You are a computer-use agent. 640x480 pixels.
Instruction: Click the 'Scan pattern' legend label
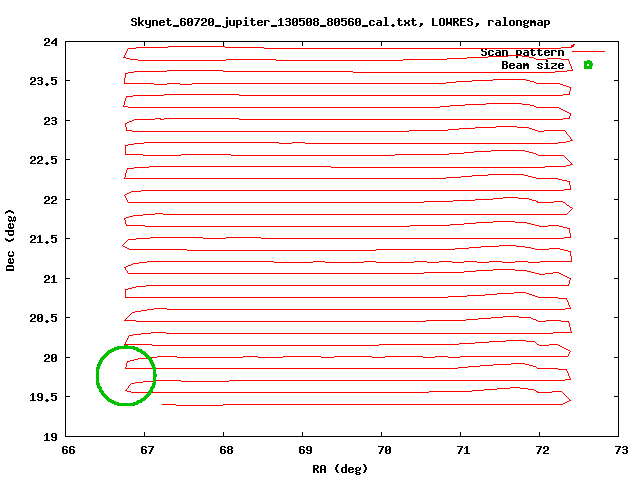(522, 52)
